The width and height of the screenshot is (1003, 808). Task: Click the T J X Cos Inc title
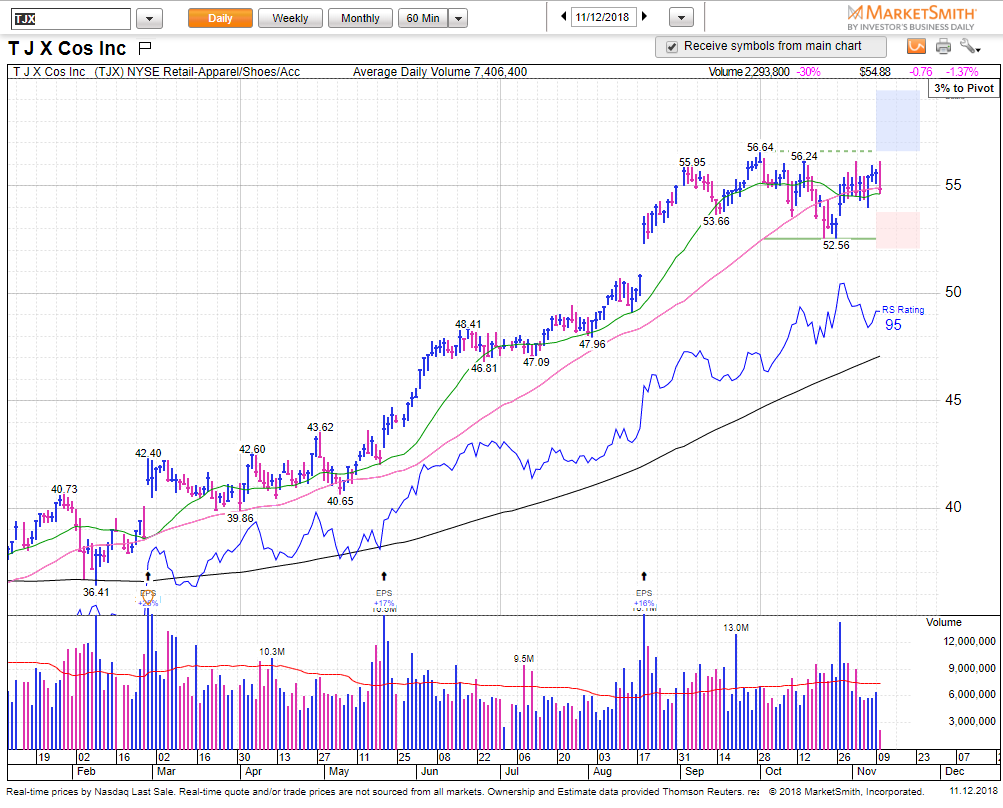tap(67, 49)
